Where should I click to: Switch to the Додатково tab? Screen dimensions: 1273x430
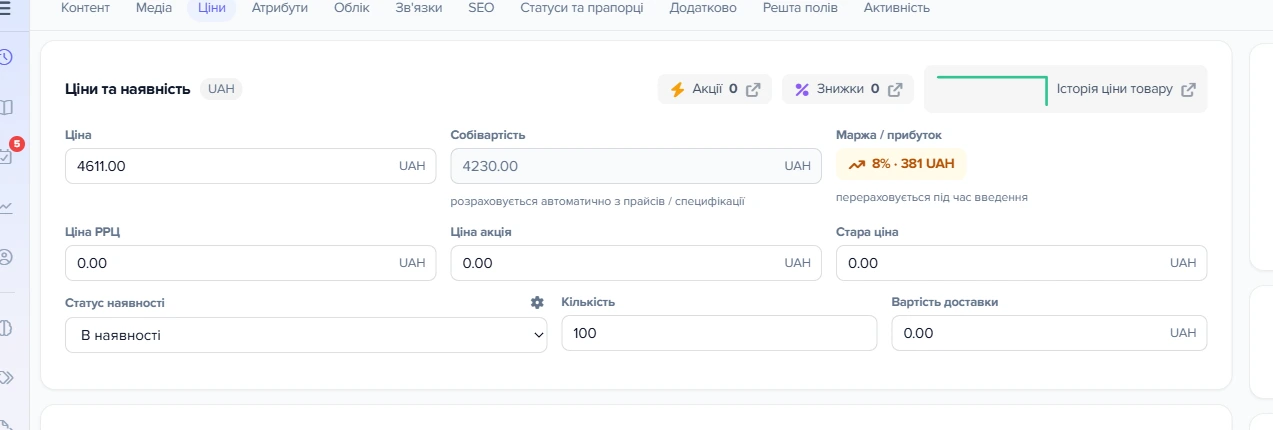[703, 8]
